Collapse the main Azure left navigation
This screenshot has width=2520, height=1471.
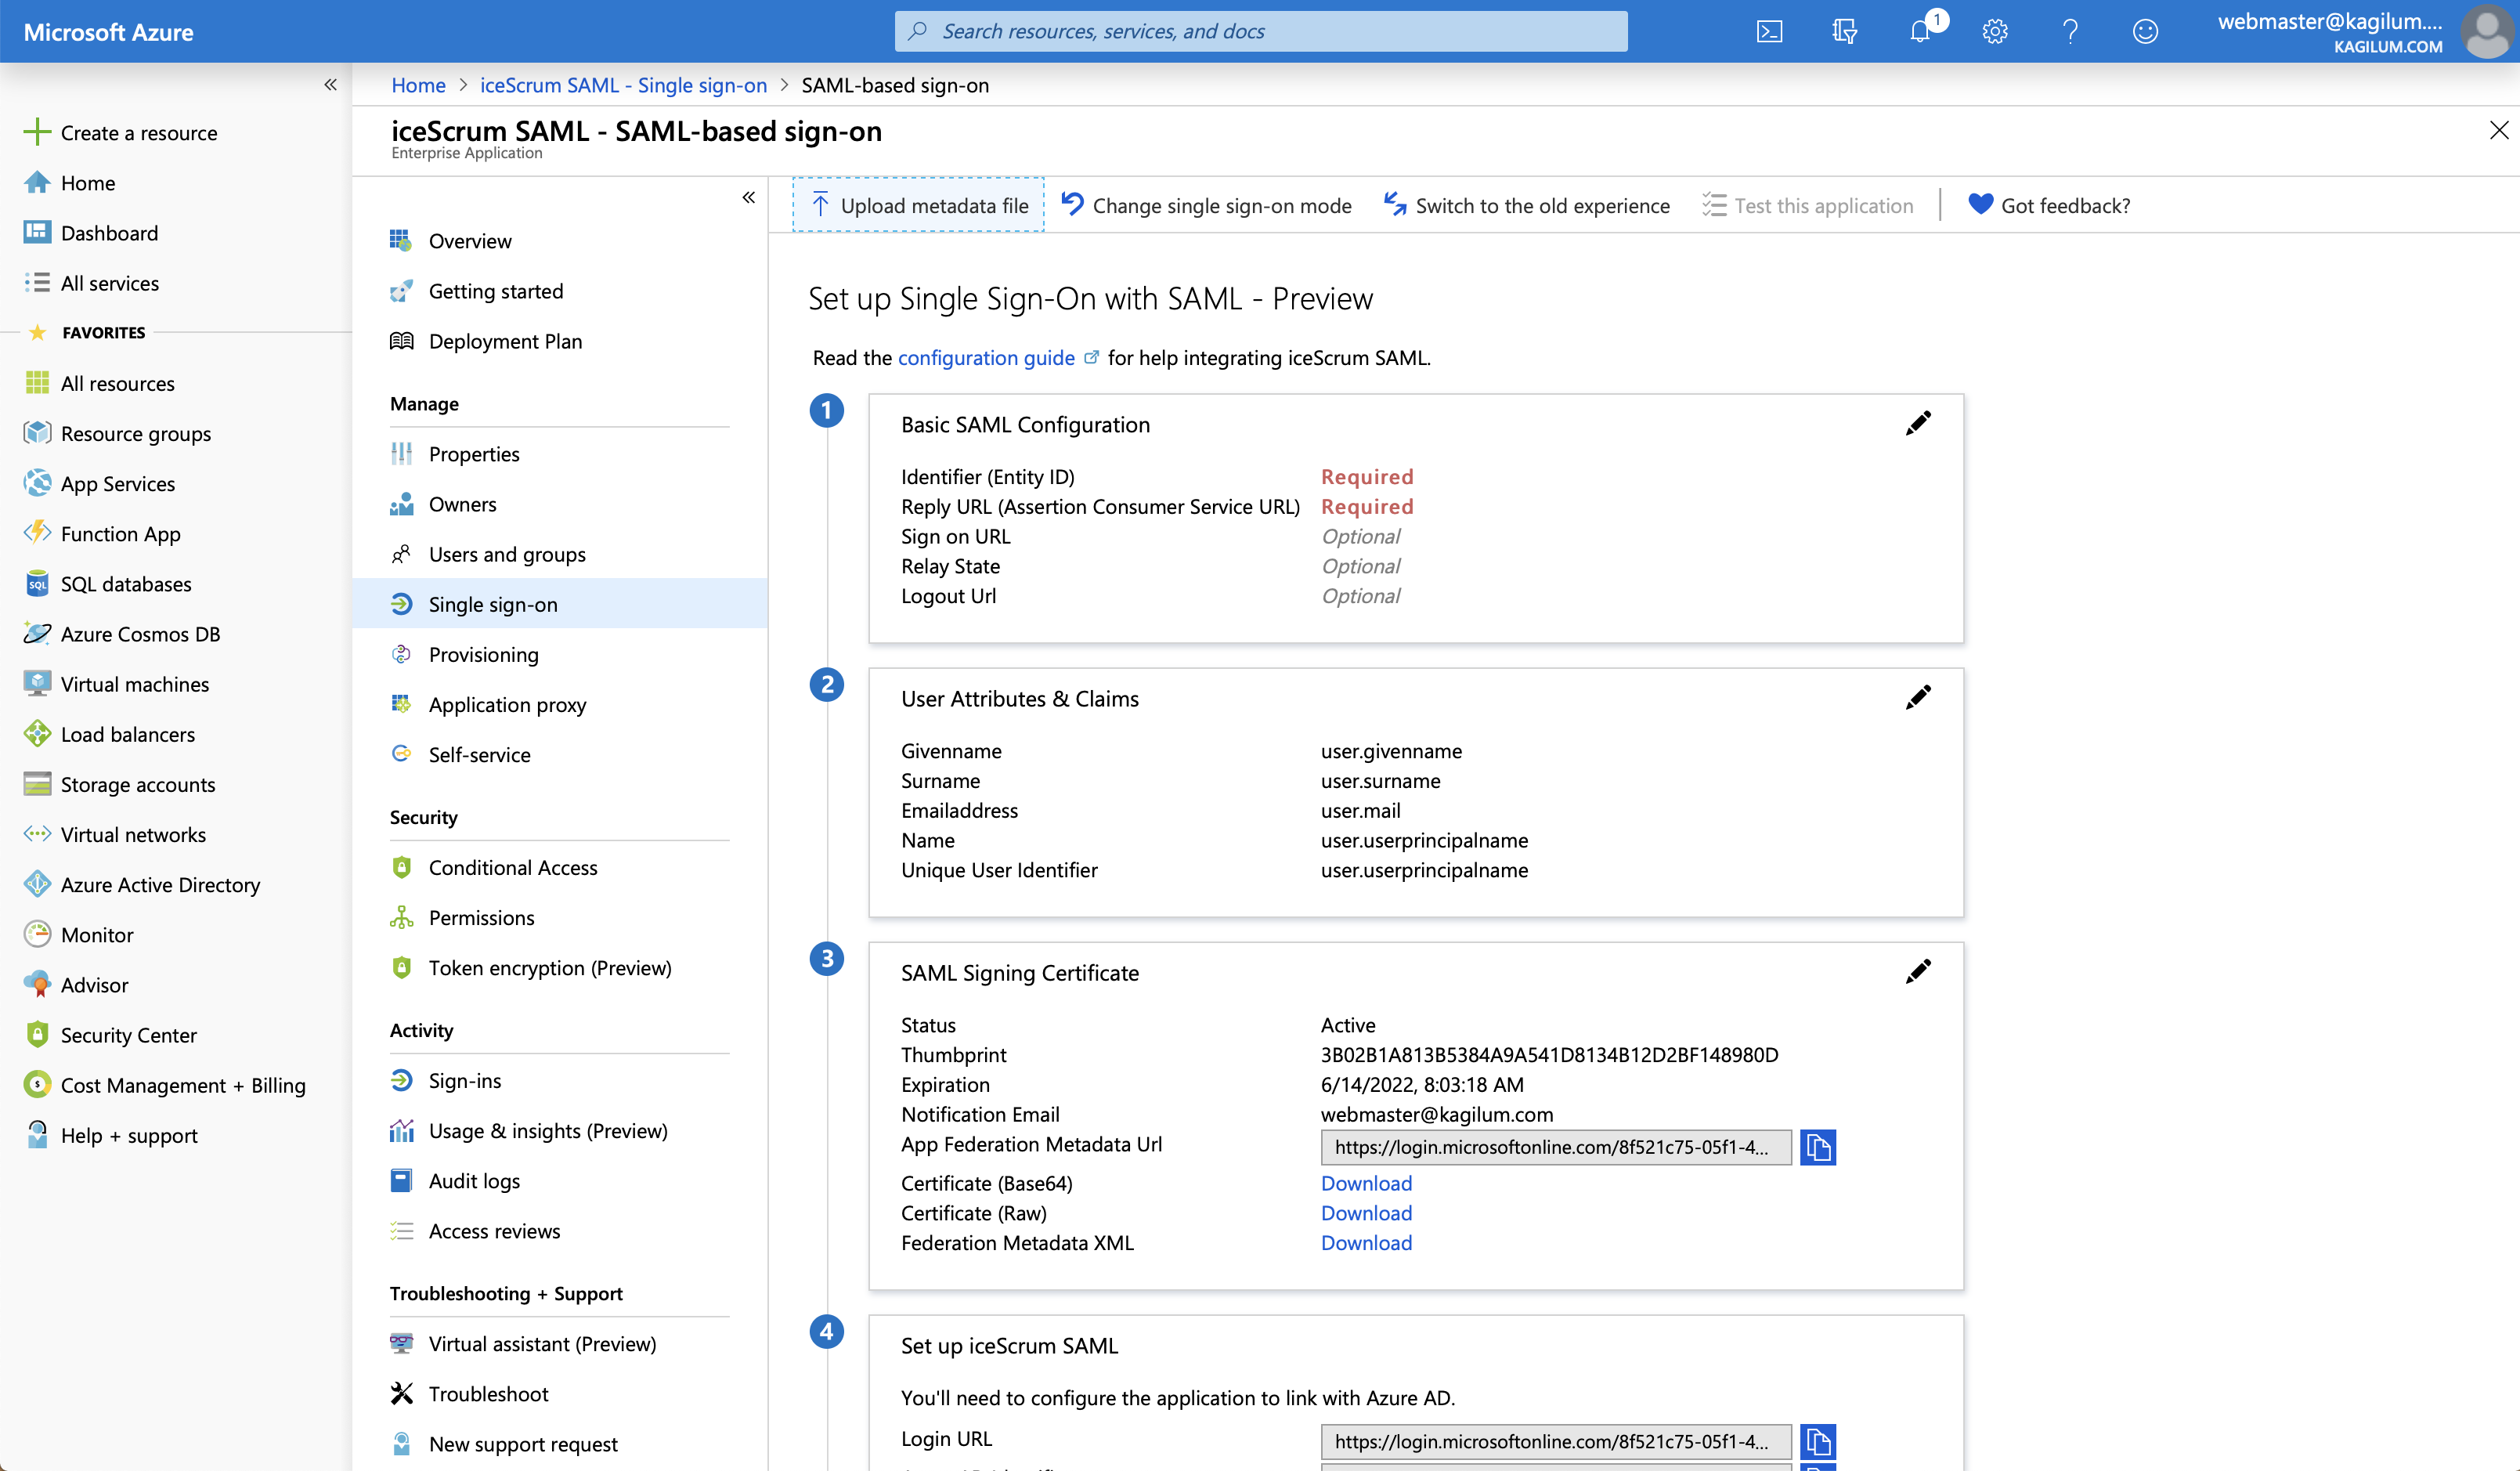[330, 85]
